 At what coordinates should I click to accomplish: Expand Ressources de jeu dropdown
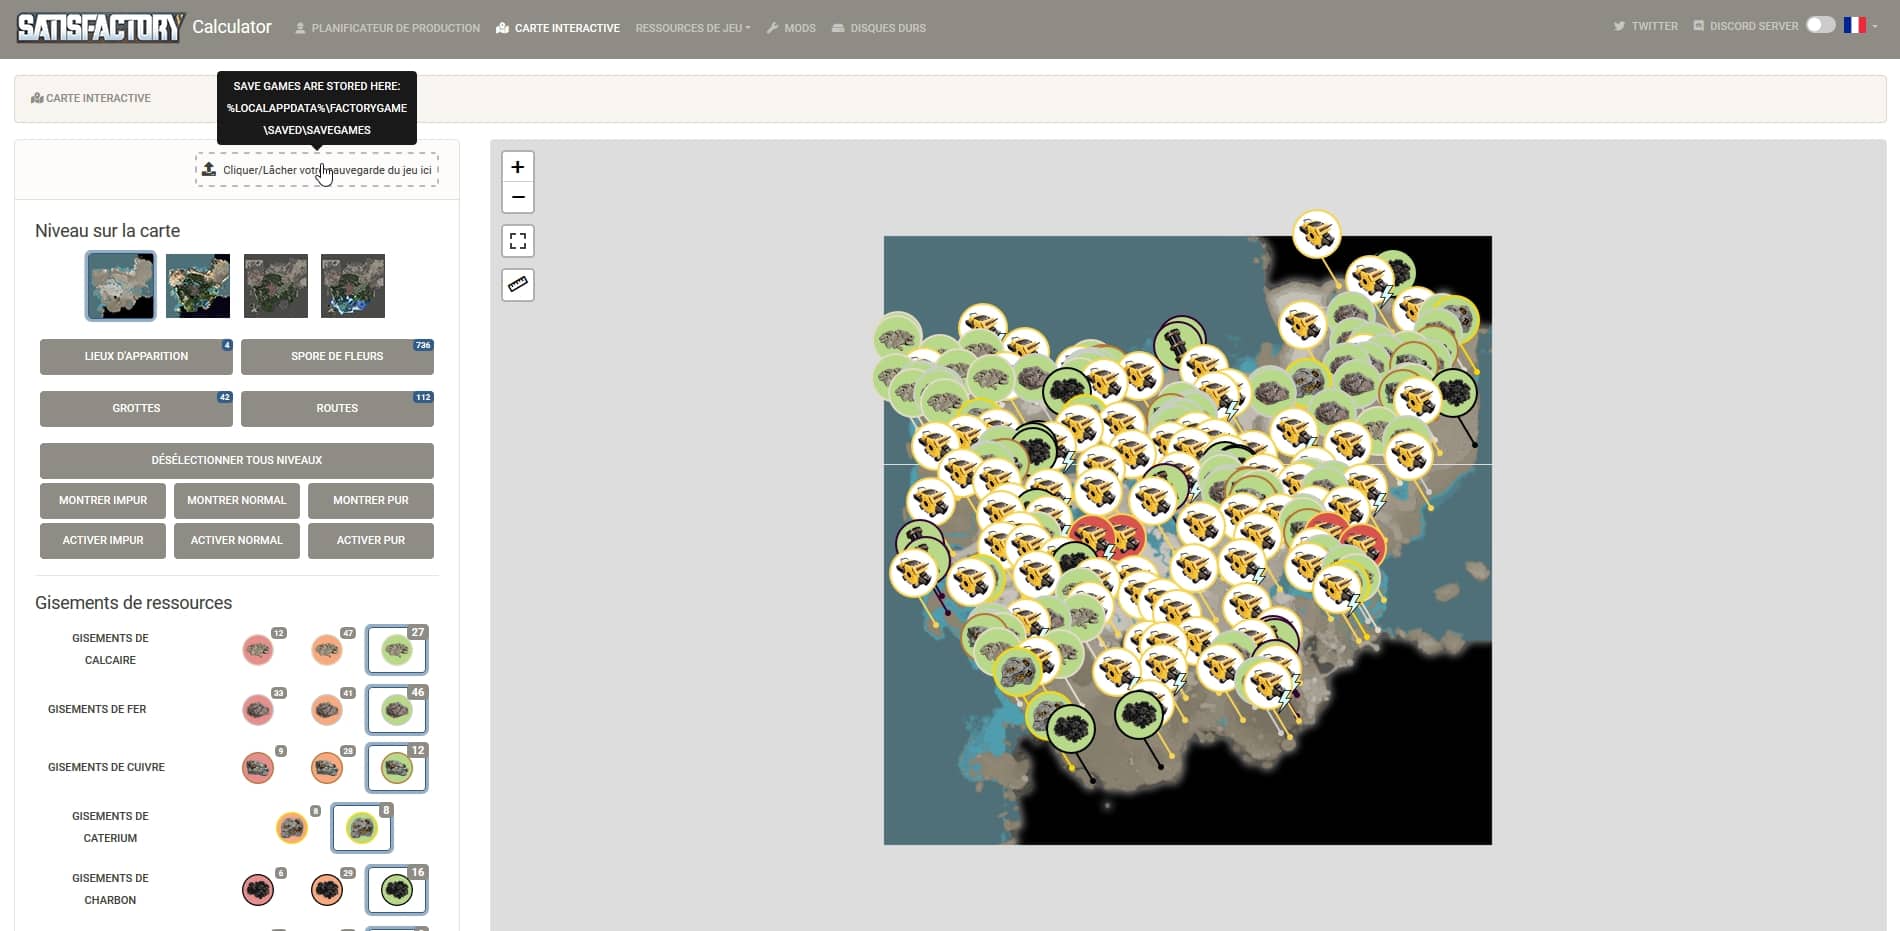(x=692, y=28)
